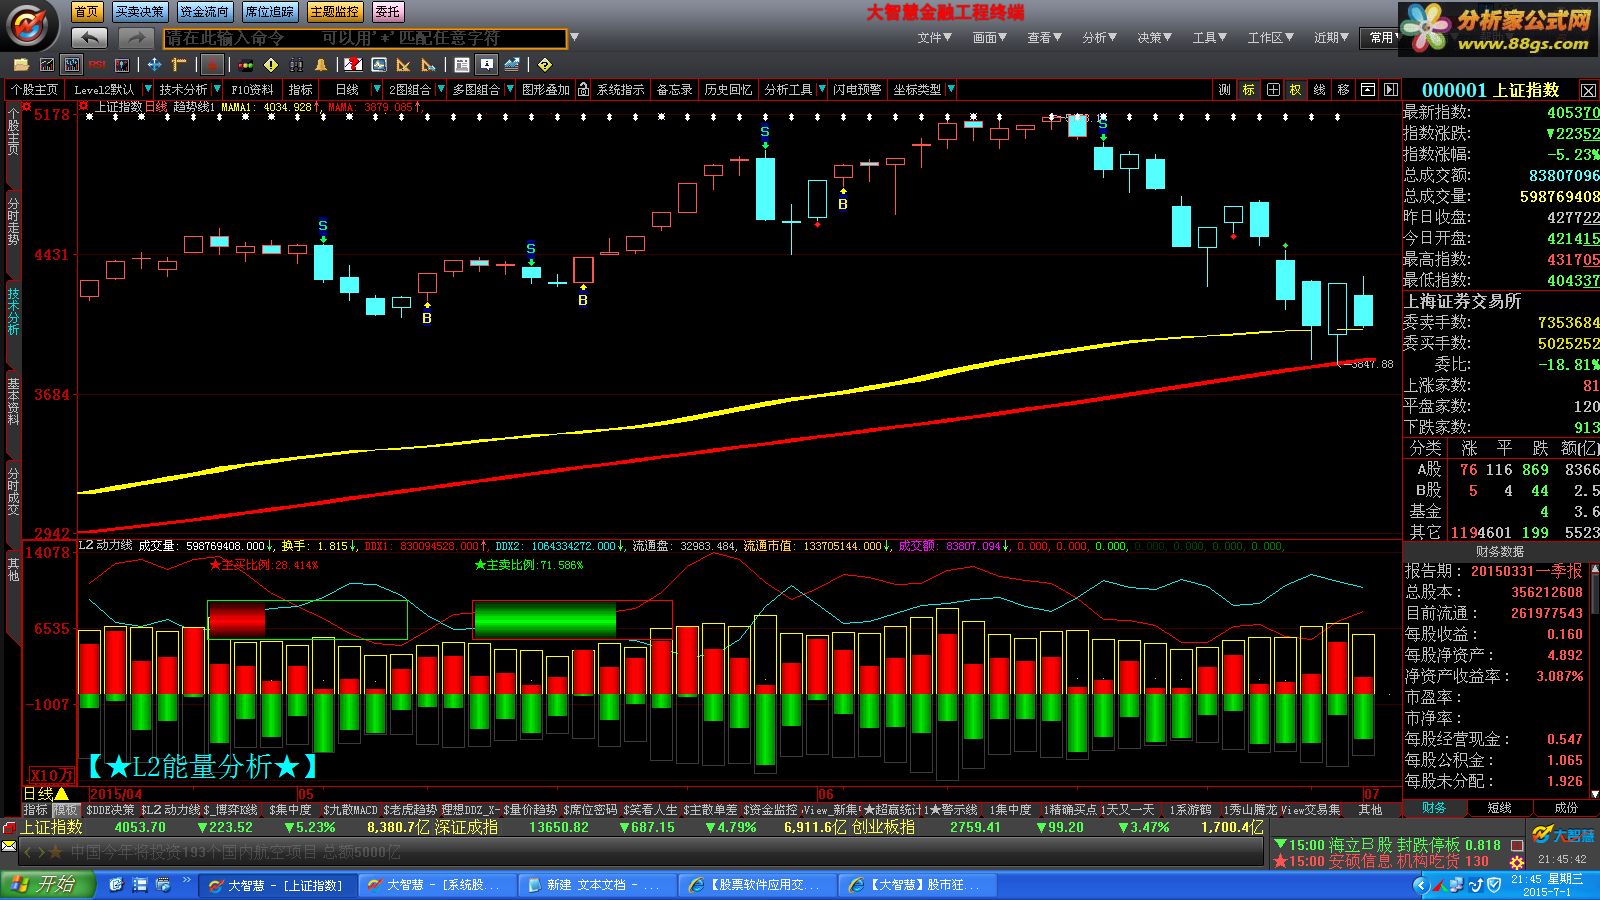Click the 主题监控 button
This screenshot has height=900, width=1600.
pyautogui.click(x=335, y=12)
